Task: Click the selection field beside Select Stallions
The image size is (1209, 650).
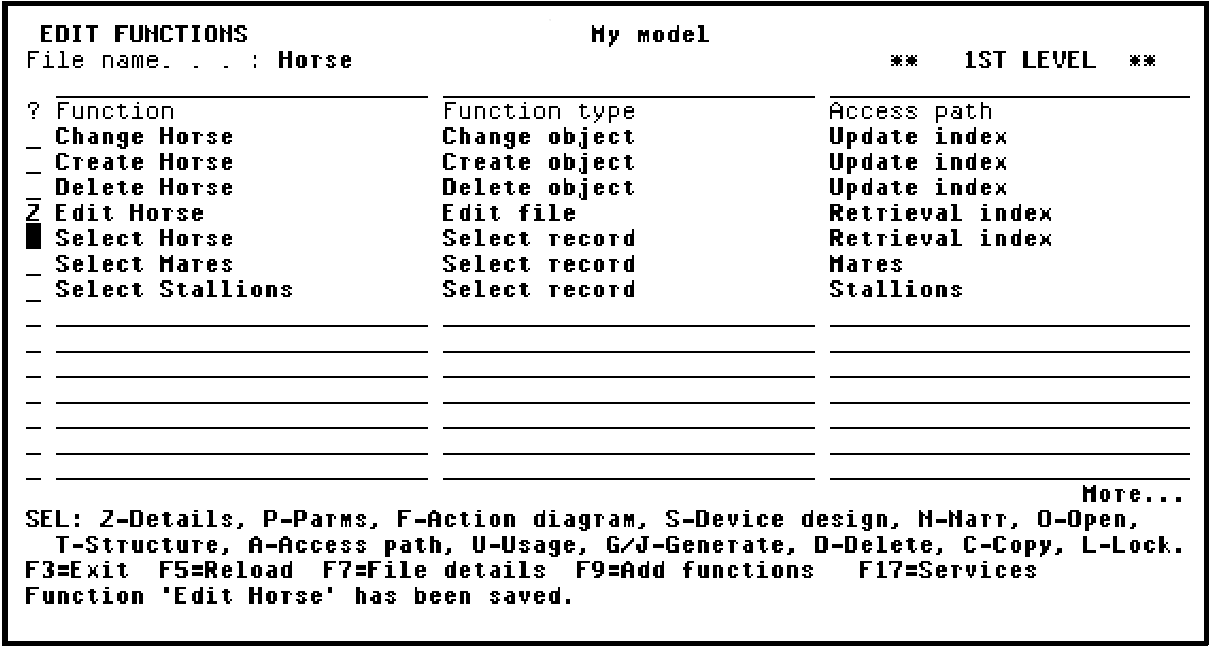Action: point(35,290)
